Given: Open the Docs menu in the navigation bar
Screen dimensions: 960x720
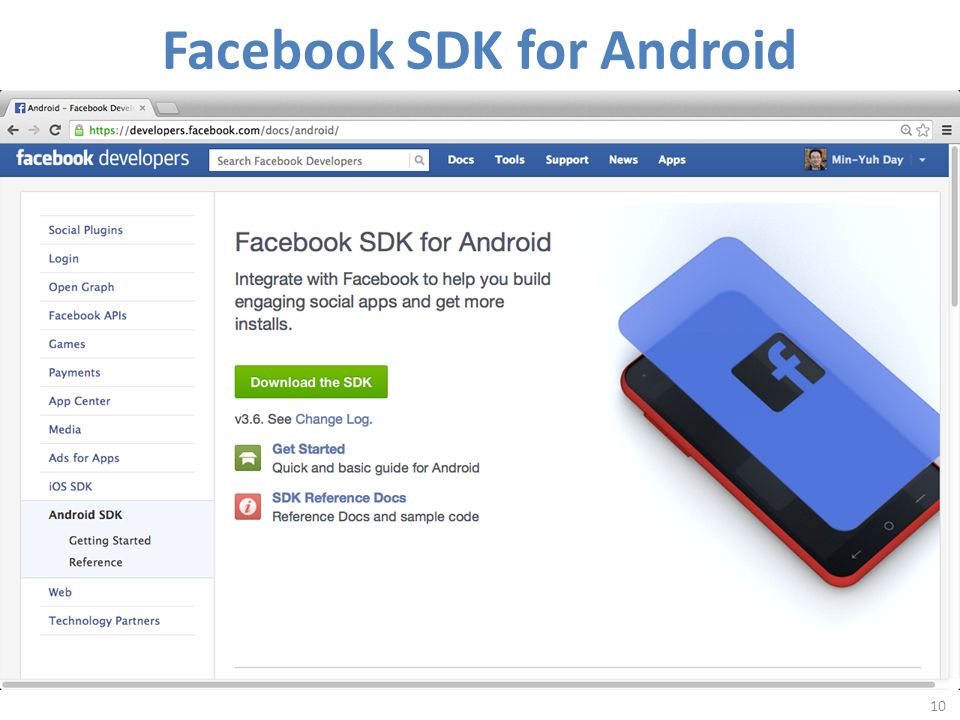Looking at the screenshot, I should click(460, 160).
